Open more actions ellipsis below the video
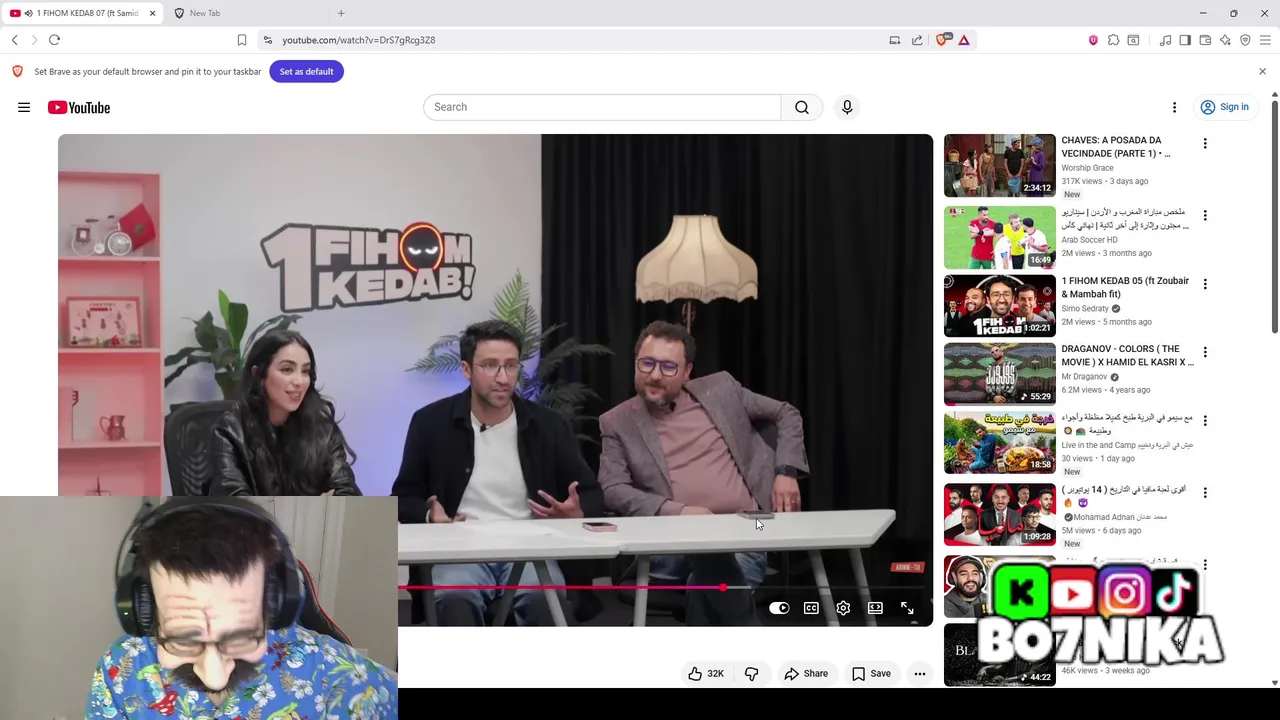 click(x=919, y=674)
